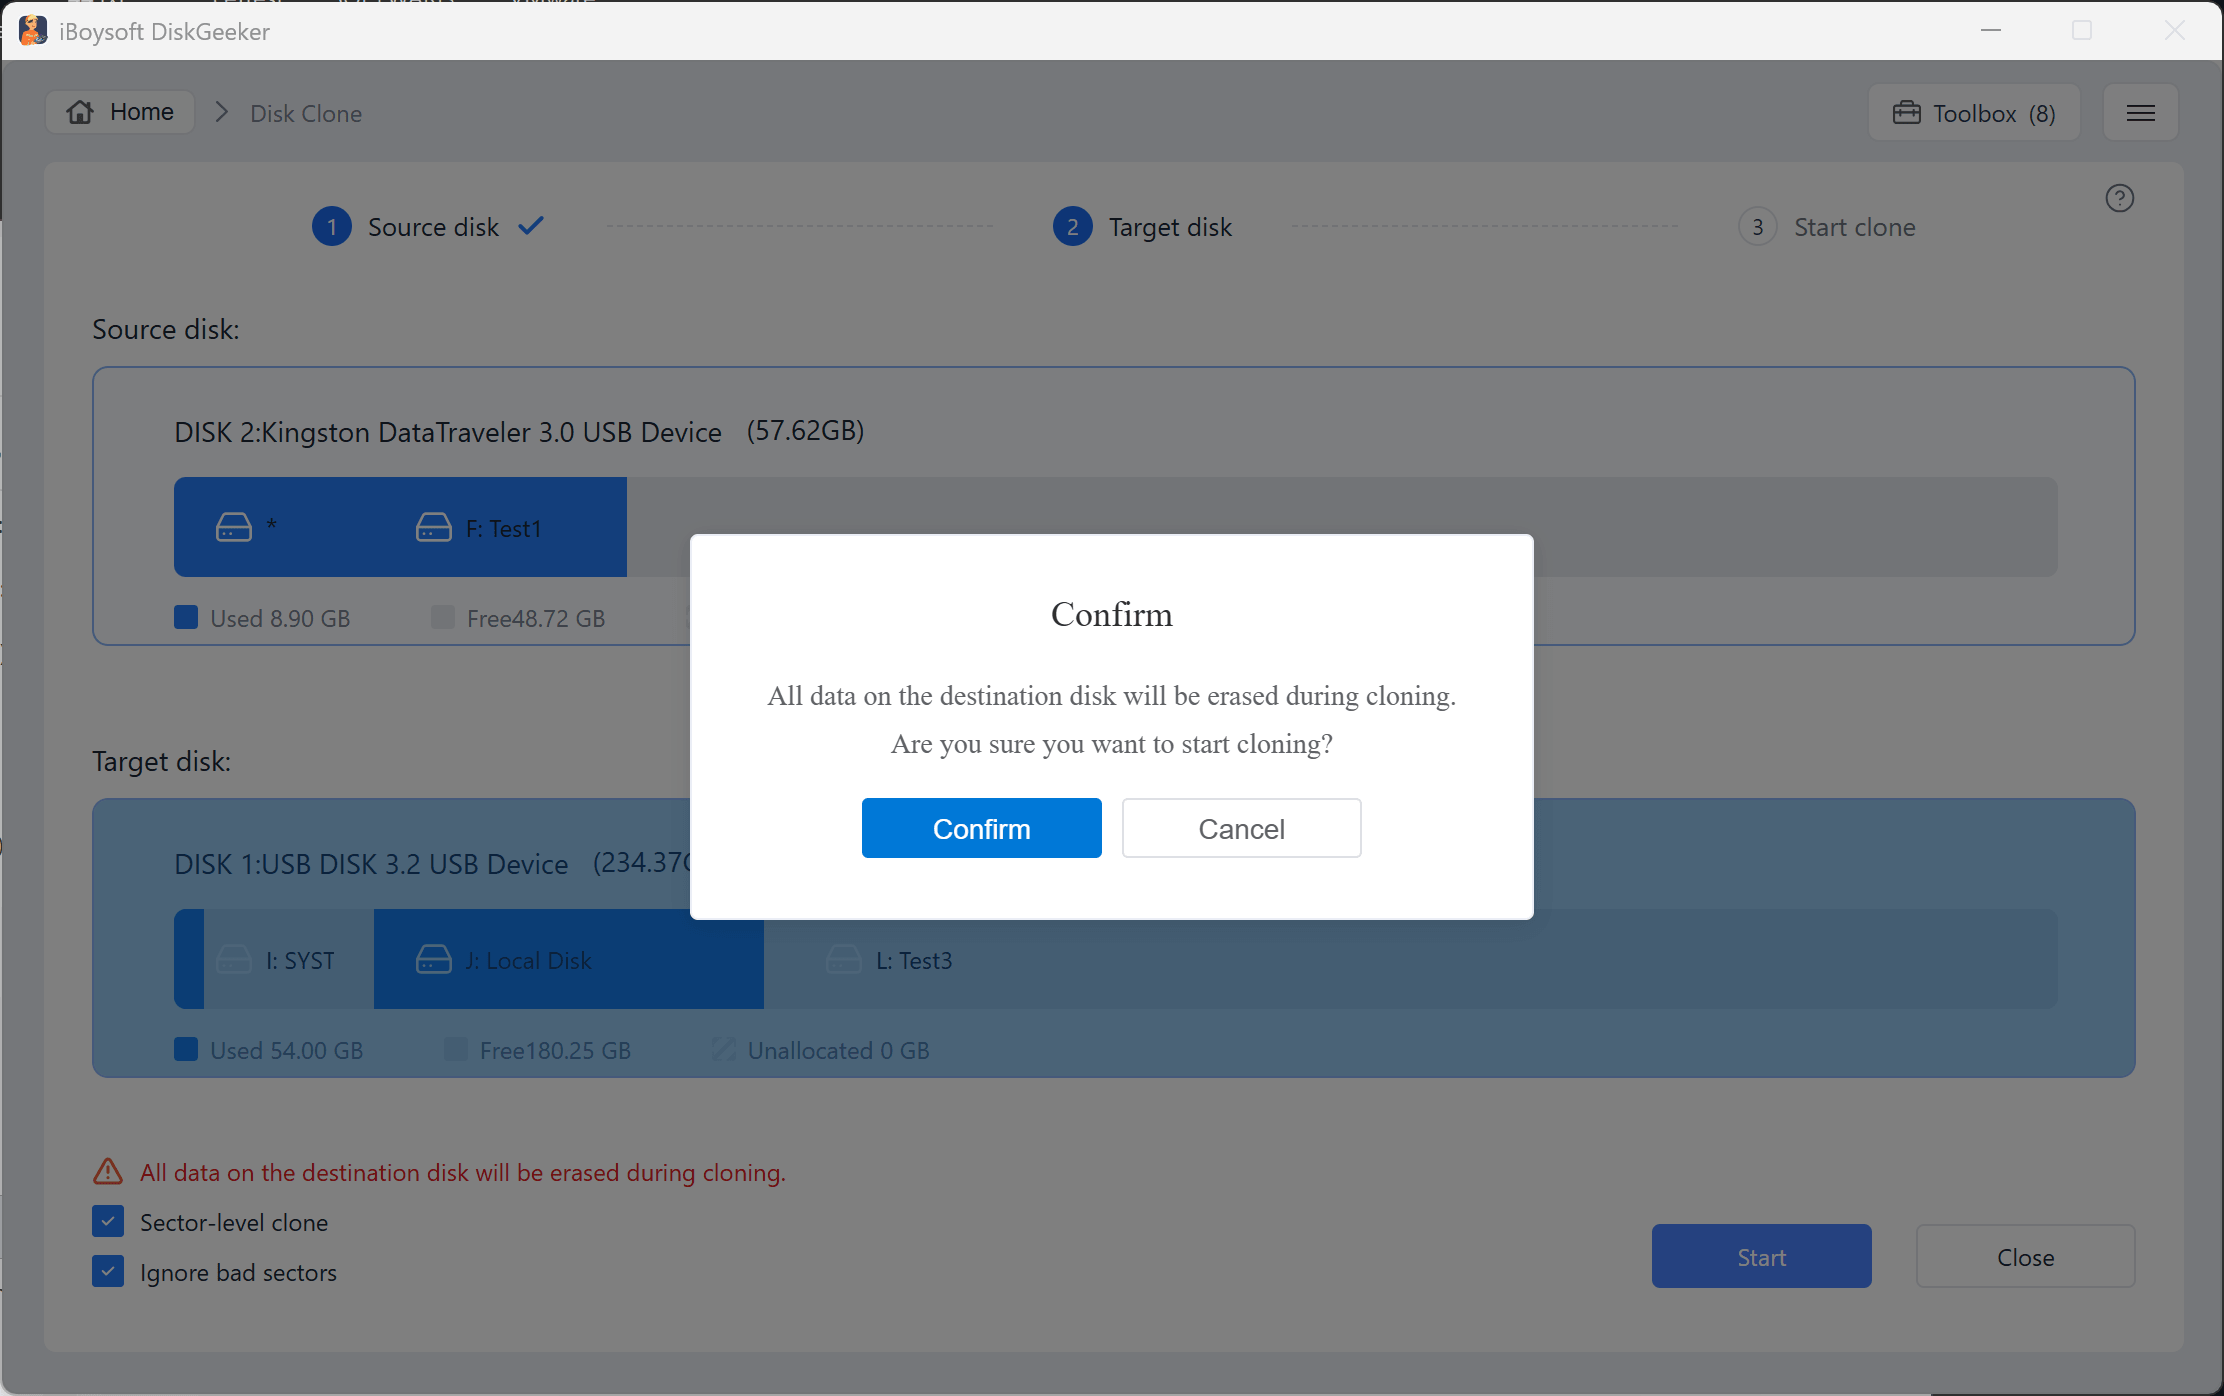2224x1396 pixels.
Task: Go to step 2 Target disk
Action: click(1143, 227)
